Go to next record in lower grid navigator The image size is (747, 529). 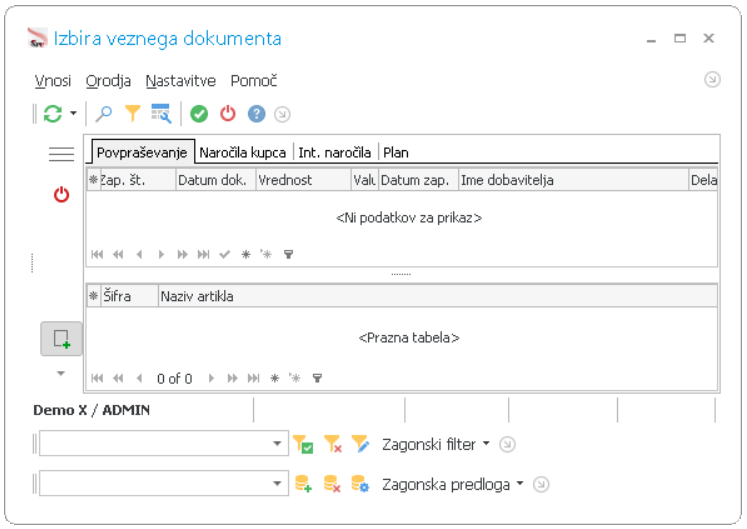211,378
